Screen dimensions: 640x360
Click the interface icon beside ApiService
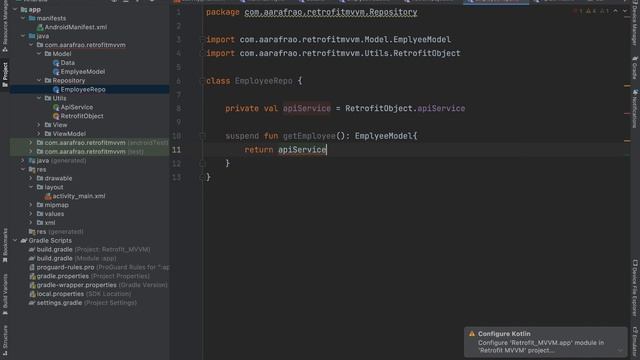click(x=56, y=107)
